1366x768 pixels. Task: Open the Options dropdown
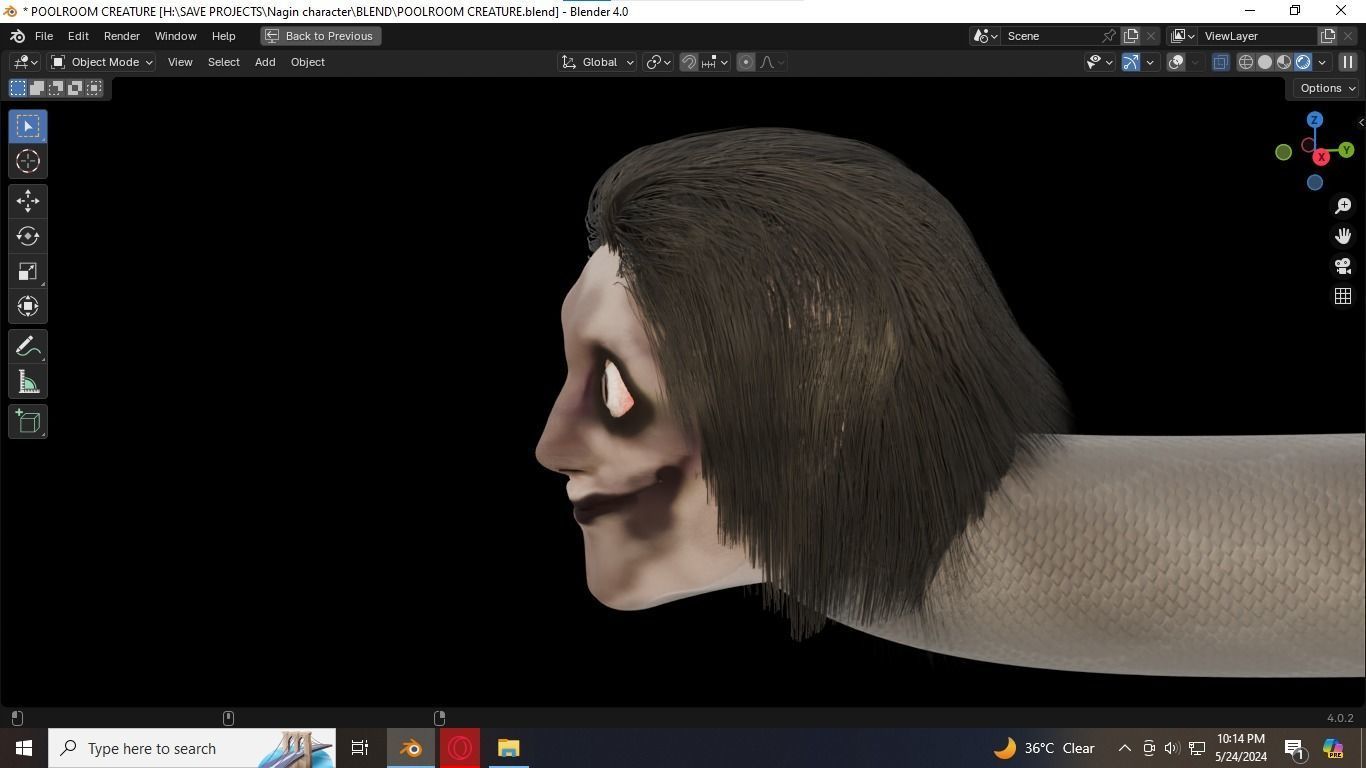[x=1327, y=88]
